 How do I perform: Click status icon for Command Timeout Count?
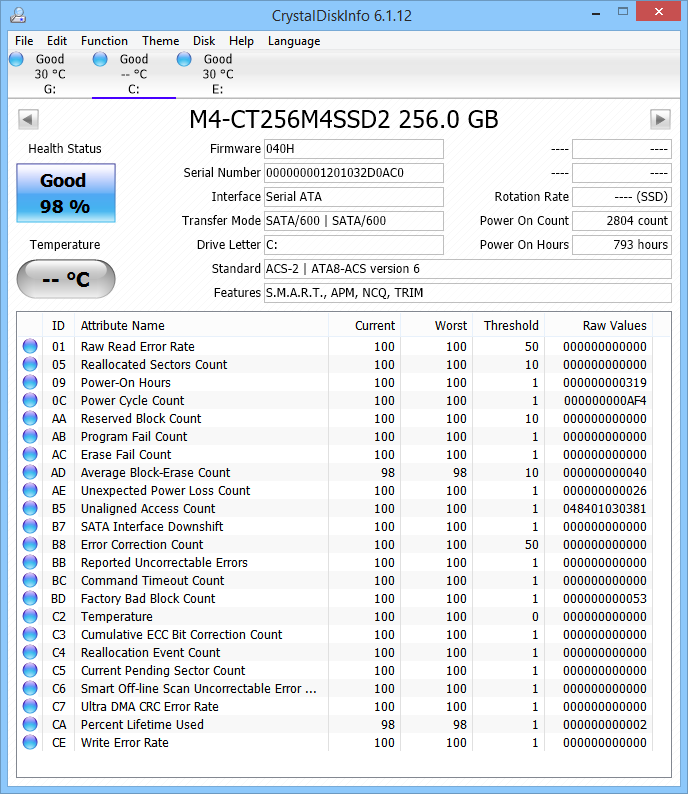(x=30, y=580)
